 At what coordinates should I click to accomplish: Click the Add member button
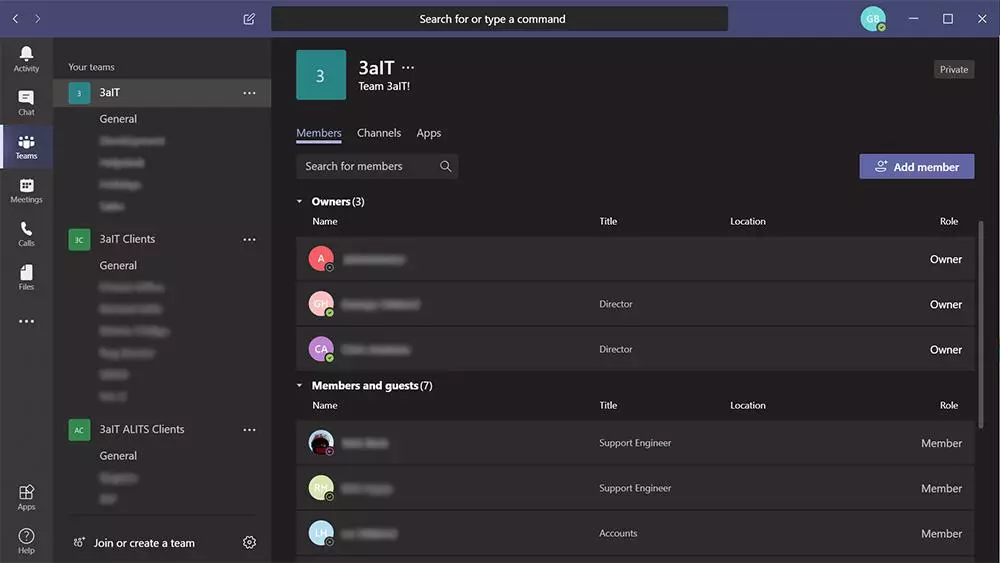[x=916, y=166]
